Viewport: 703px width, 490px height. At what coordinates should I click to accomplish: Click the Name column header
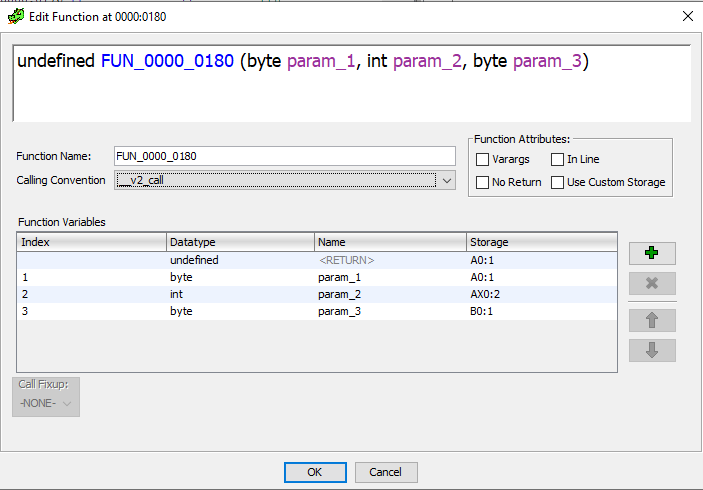(391, 242)
